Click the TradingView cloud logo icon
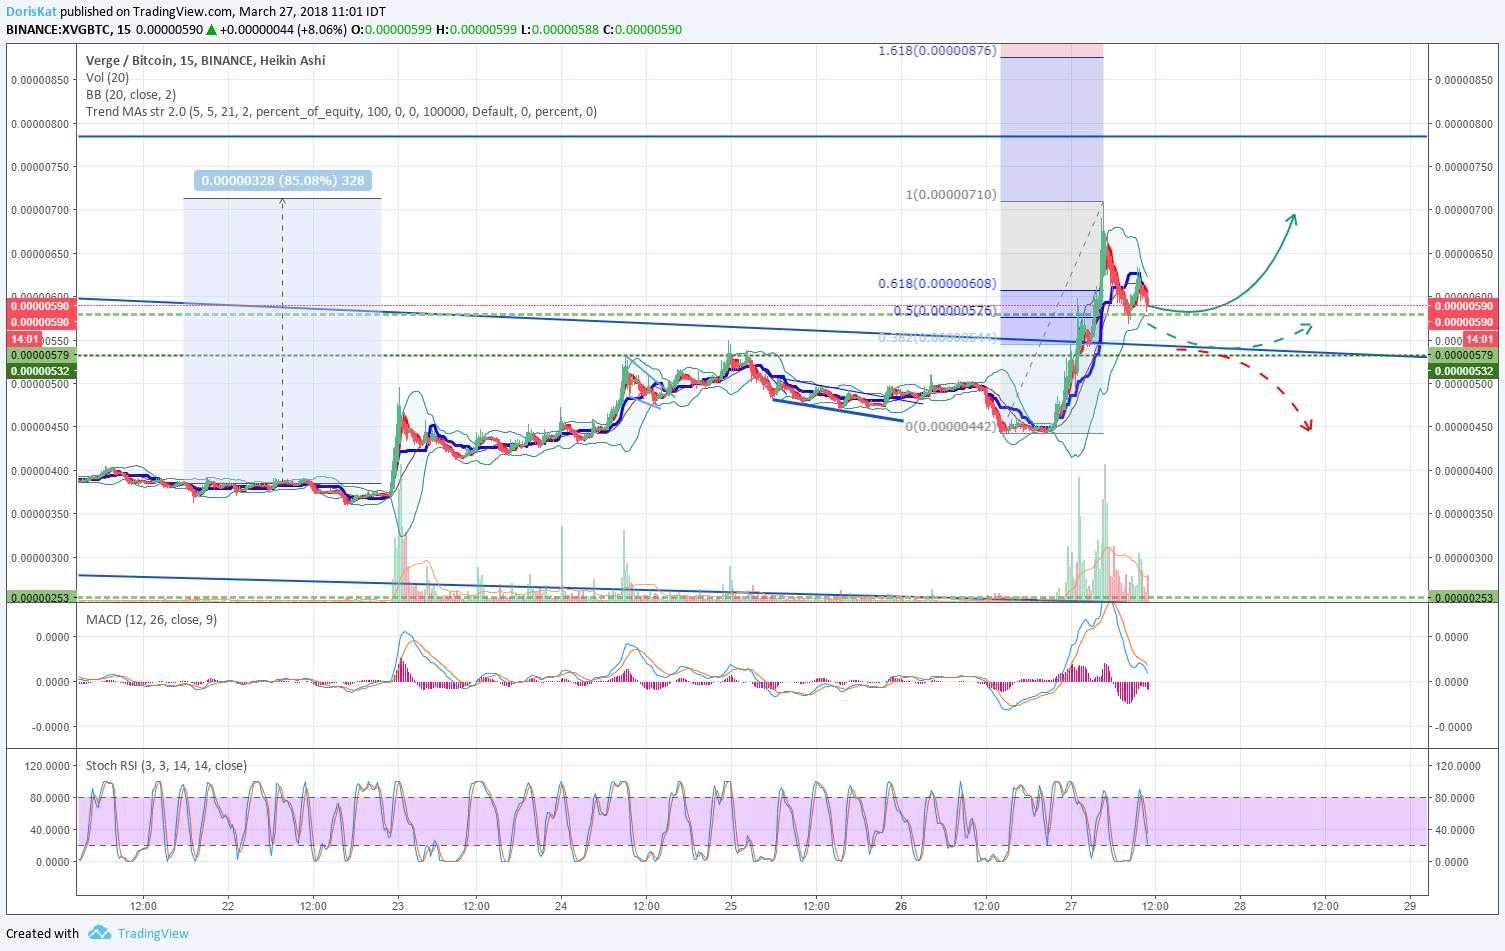Image resolution: width=1505 pixels, height=951 pixels. [99, 933]
